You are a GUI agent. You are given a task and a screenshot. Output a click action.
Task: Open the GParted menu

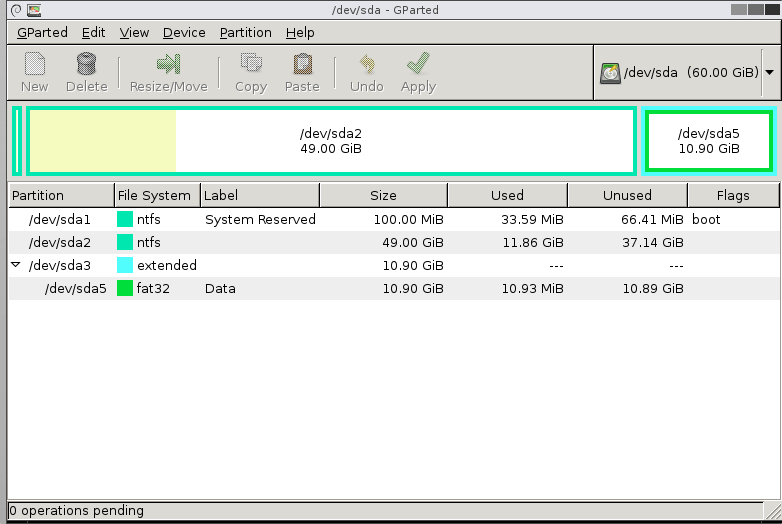(42, 32)
